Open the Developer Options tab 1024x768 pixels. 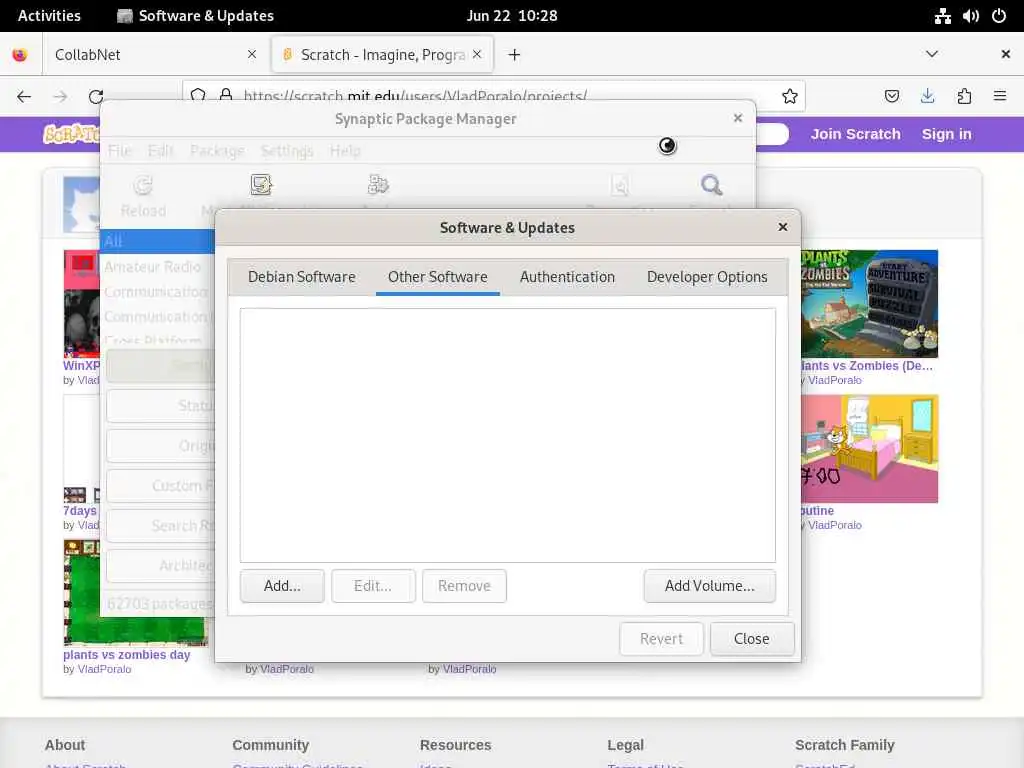pos(707,277)
